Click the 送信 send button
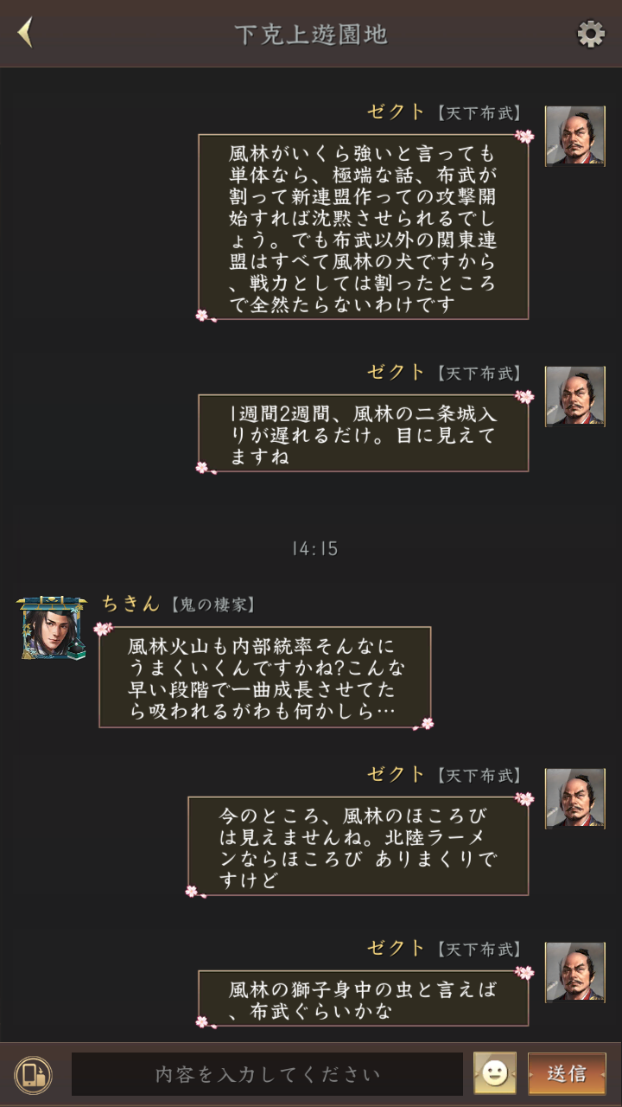This screenshot has height=1107, width=622. click(x=567, y=1074)
